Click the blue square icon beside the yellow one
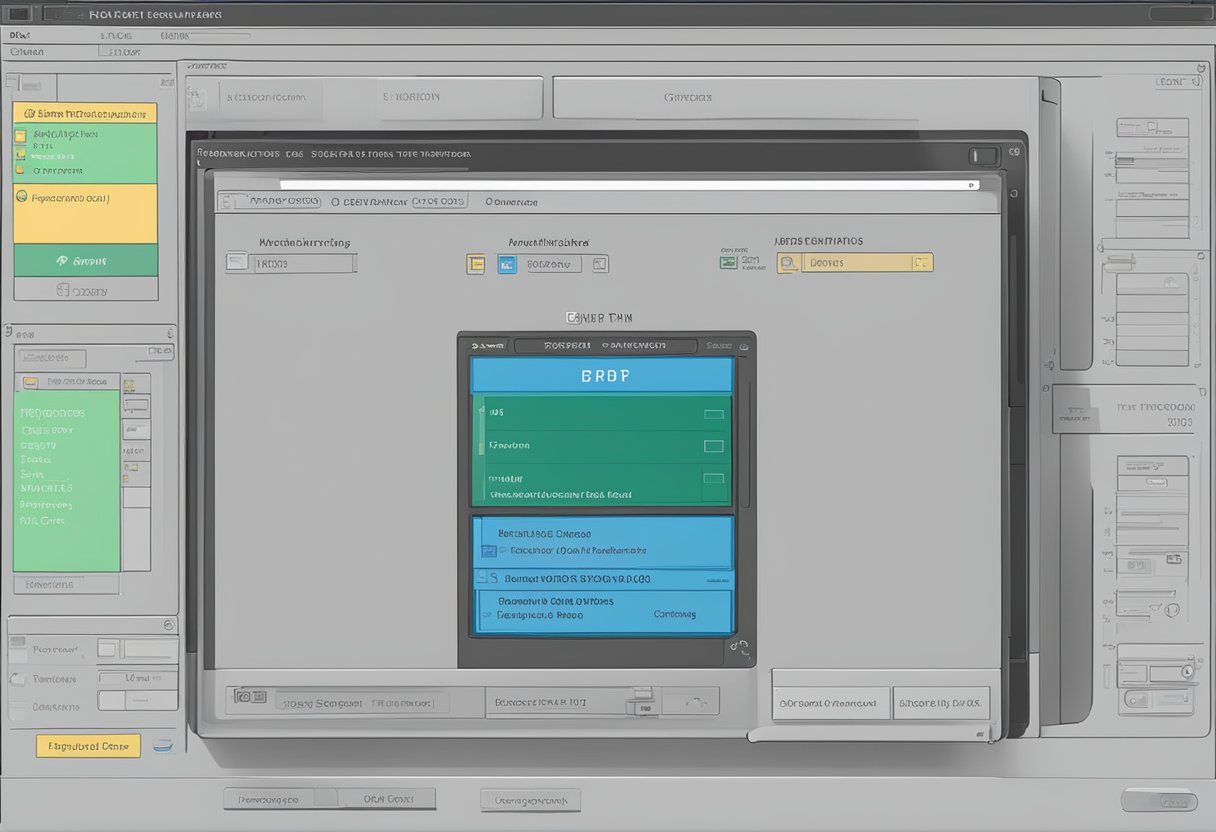This screenshot has width=1216, height=832. (507, 264)
